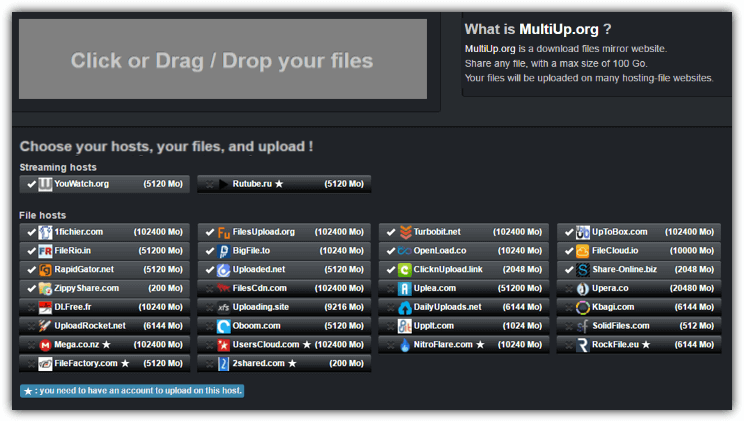Click the UsersCloud.com star icon
The image size is (744, 421).
pyautogui.click(x=223, y=345)
